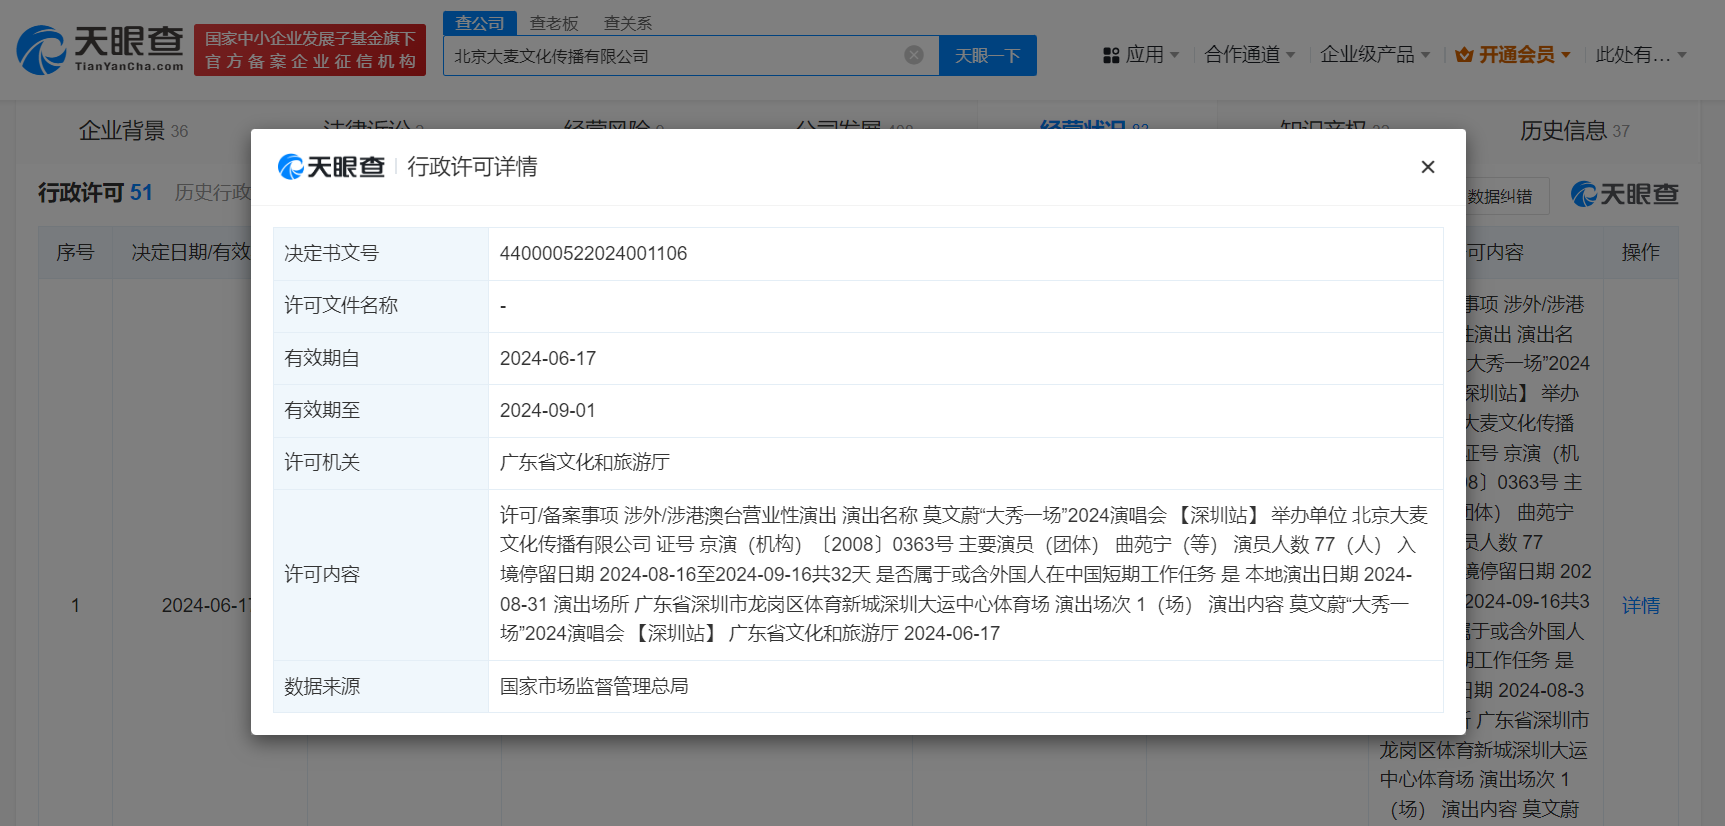Close the 行政许可详情 dialog
Image resolution: width=1725 pixels, height=826 pixels.
point(1428,167)
